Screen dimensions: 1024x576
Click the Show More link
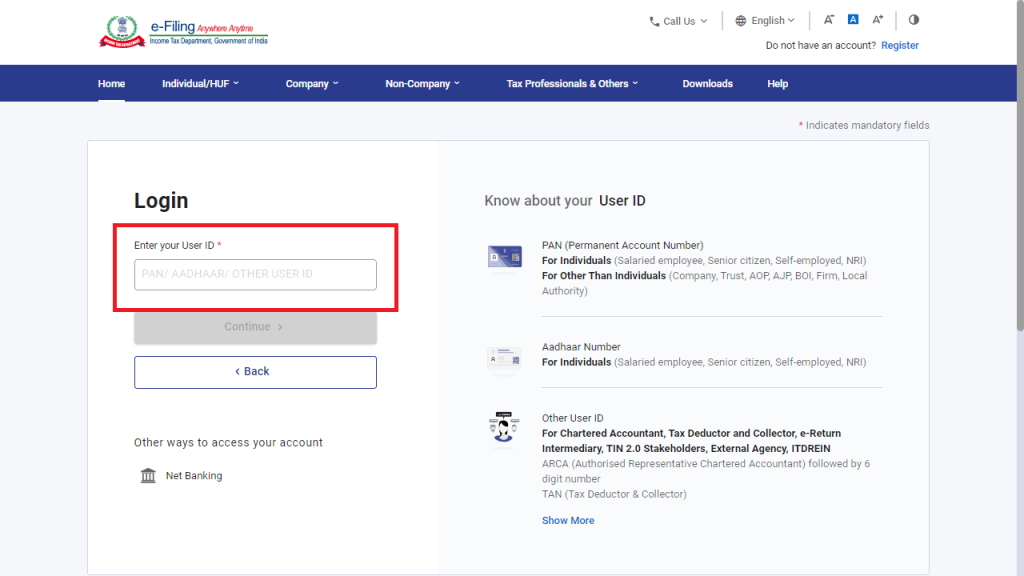click(x=568, y=520)
